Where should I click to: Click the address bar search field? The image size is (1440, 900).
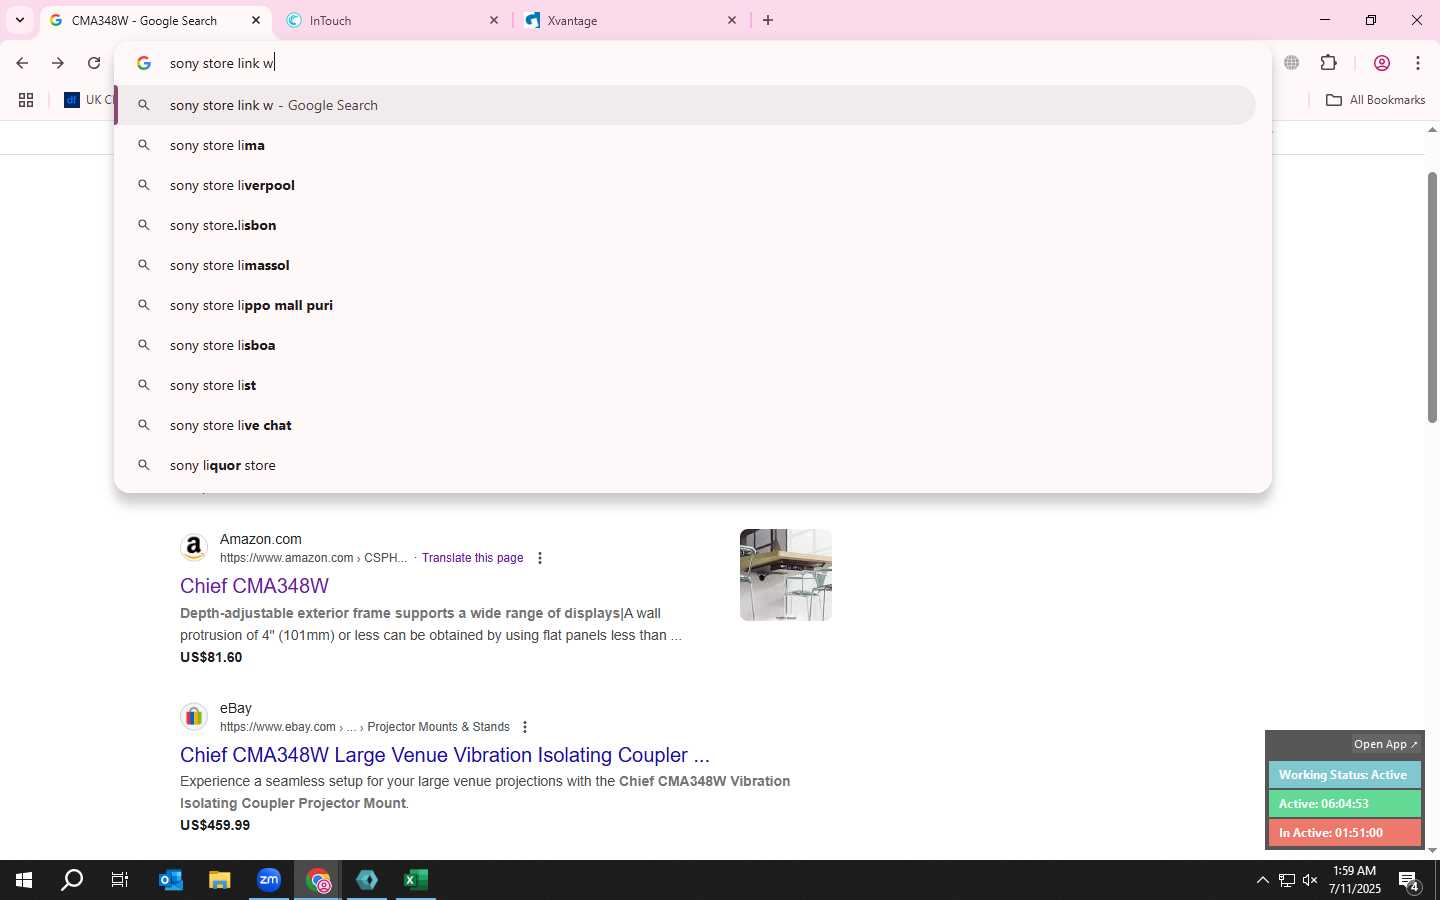tap(692, 63)
